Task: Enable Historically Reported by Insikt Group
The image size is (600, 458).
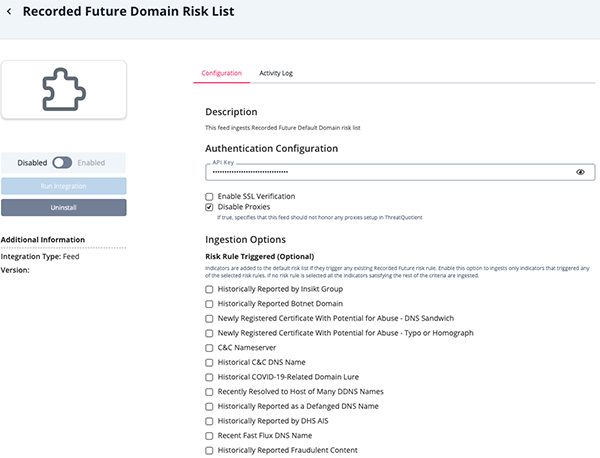Action: [209, 289]
